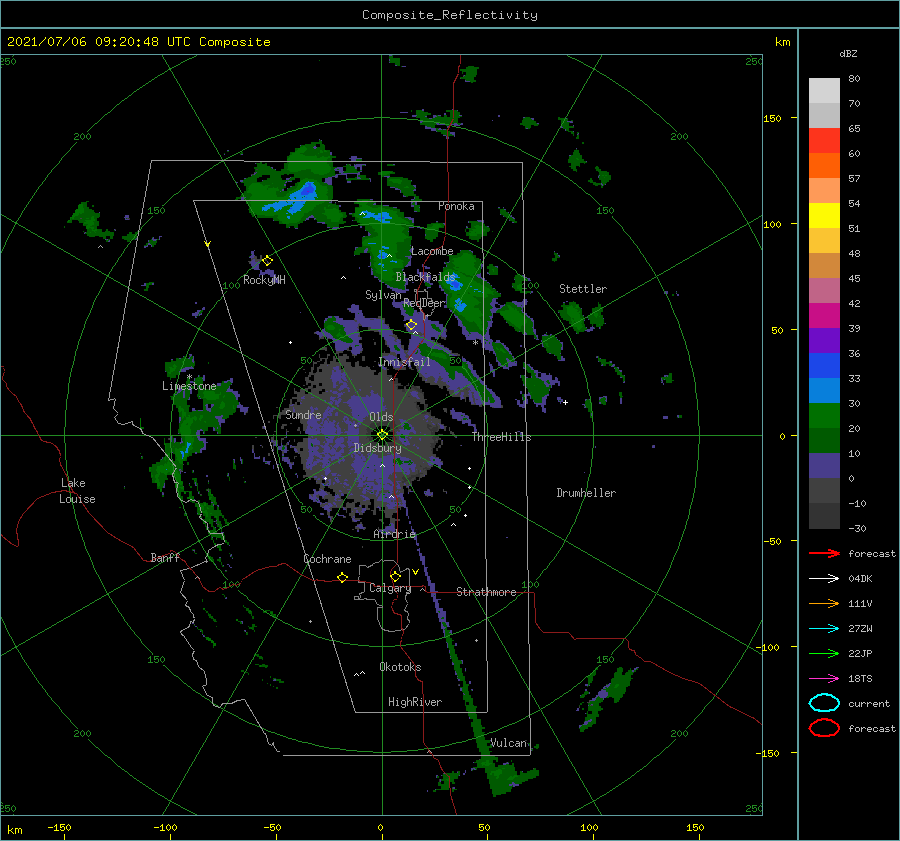900x841 pixels.
Task: Click the dBZ legend heading
Action: (848, 54)
